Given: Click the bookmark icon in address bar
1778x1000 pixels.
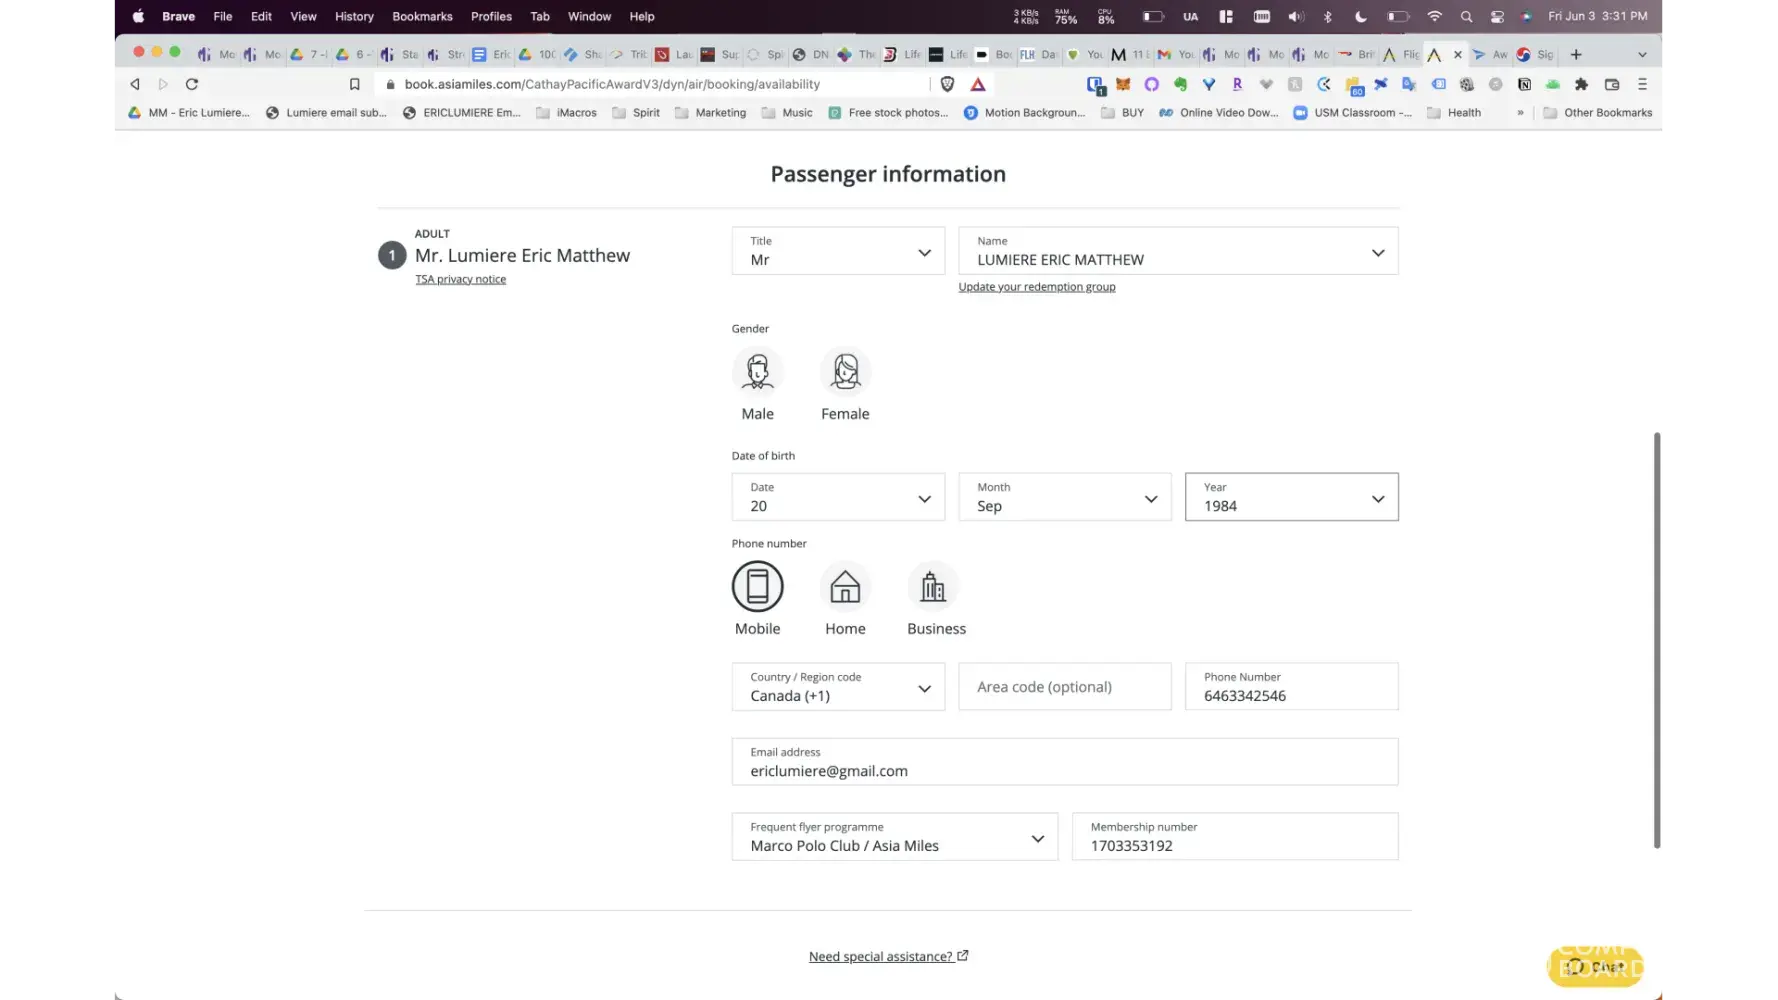Looking at the screenshot, I should pyautogui.click(x=354, y=84).
